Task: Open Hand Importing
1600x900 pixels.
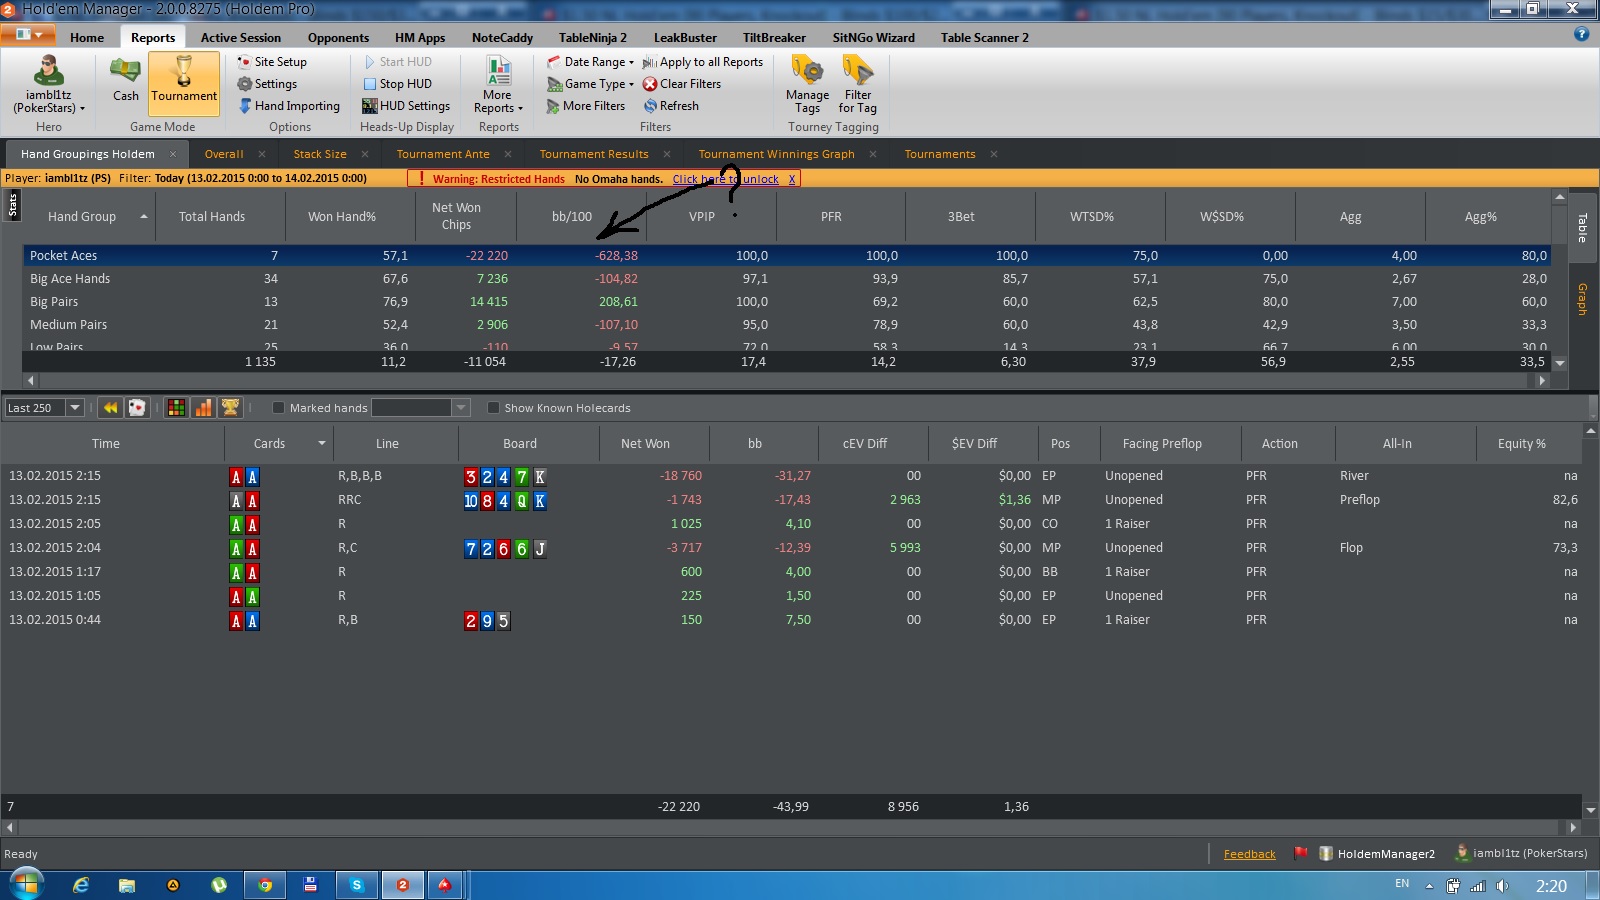Action: tap(289, 106)
